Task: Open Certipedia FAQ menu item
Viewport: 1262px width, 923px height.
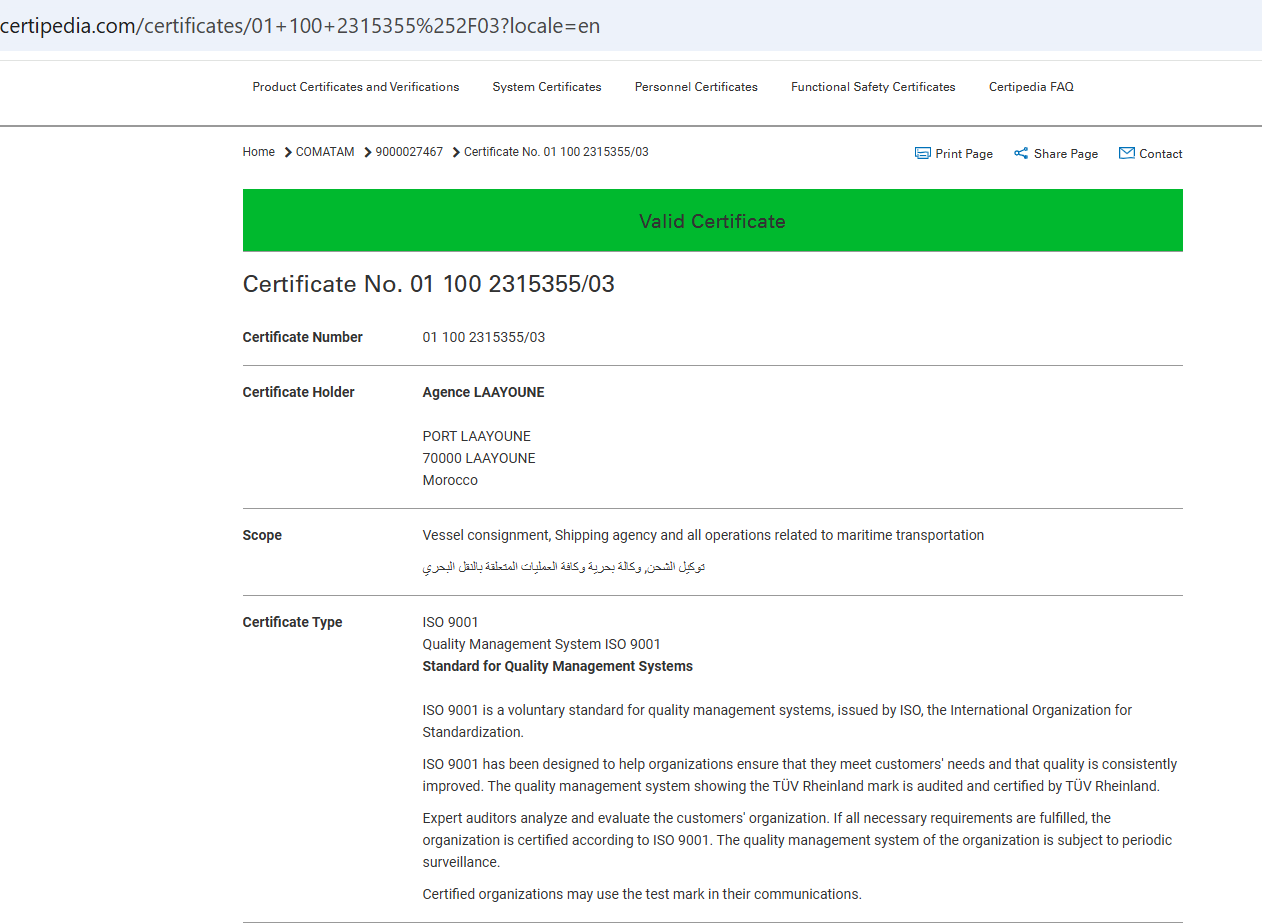Action: 1031,87
